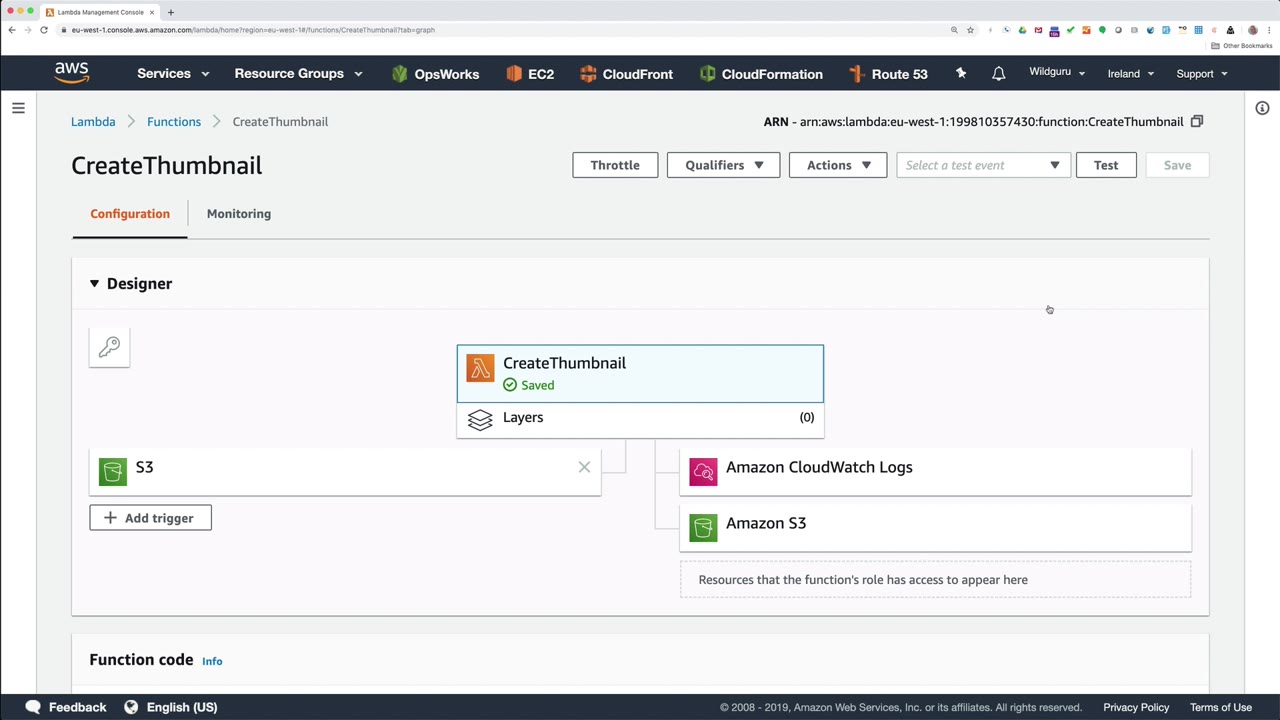
Task: Click the English (US) language selector
Action: pos(182,707)
